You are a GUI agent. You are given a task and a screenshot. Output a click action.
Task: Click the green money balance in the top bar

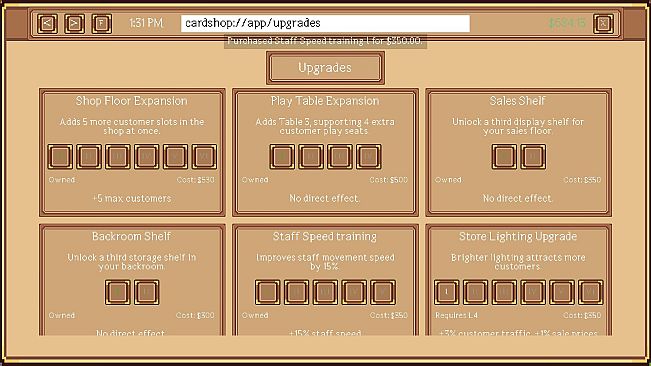click(567, 23)
